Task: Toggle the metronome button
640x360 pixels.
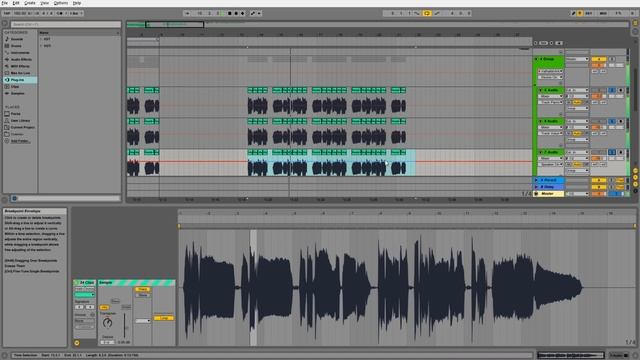Action: (x=60, y=13)
